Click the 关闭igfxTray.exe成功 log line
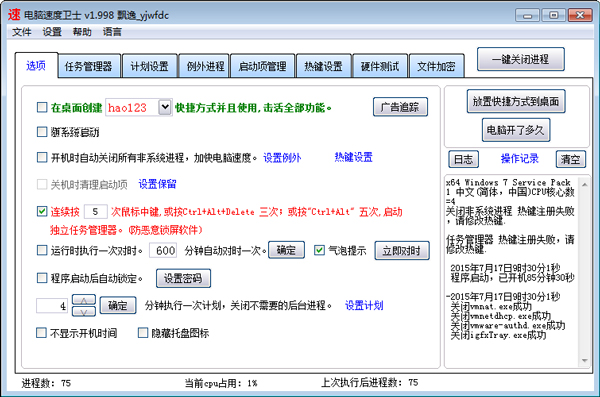Image resolution: width=600 pixels, height=397 pixels. pyautogui.click(x=498, y=335)
